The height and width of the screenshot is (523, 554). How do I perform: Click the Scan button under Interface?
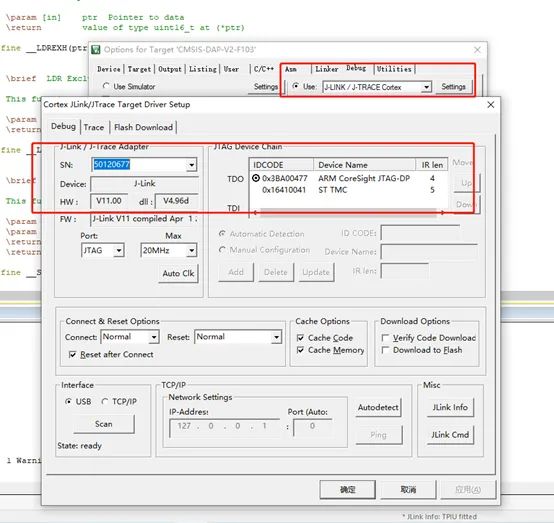point(104,424)
